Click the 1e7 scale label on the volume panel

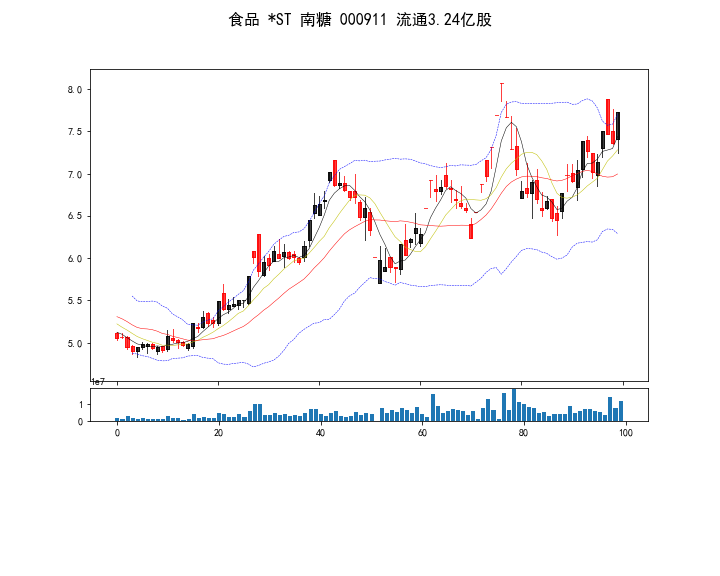coord(98,382)
